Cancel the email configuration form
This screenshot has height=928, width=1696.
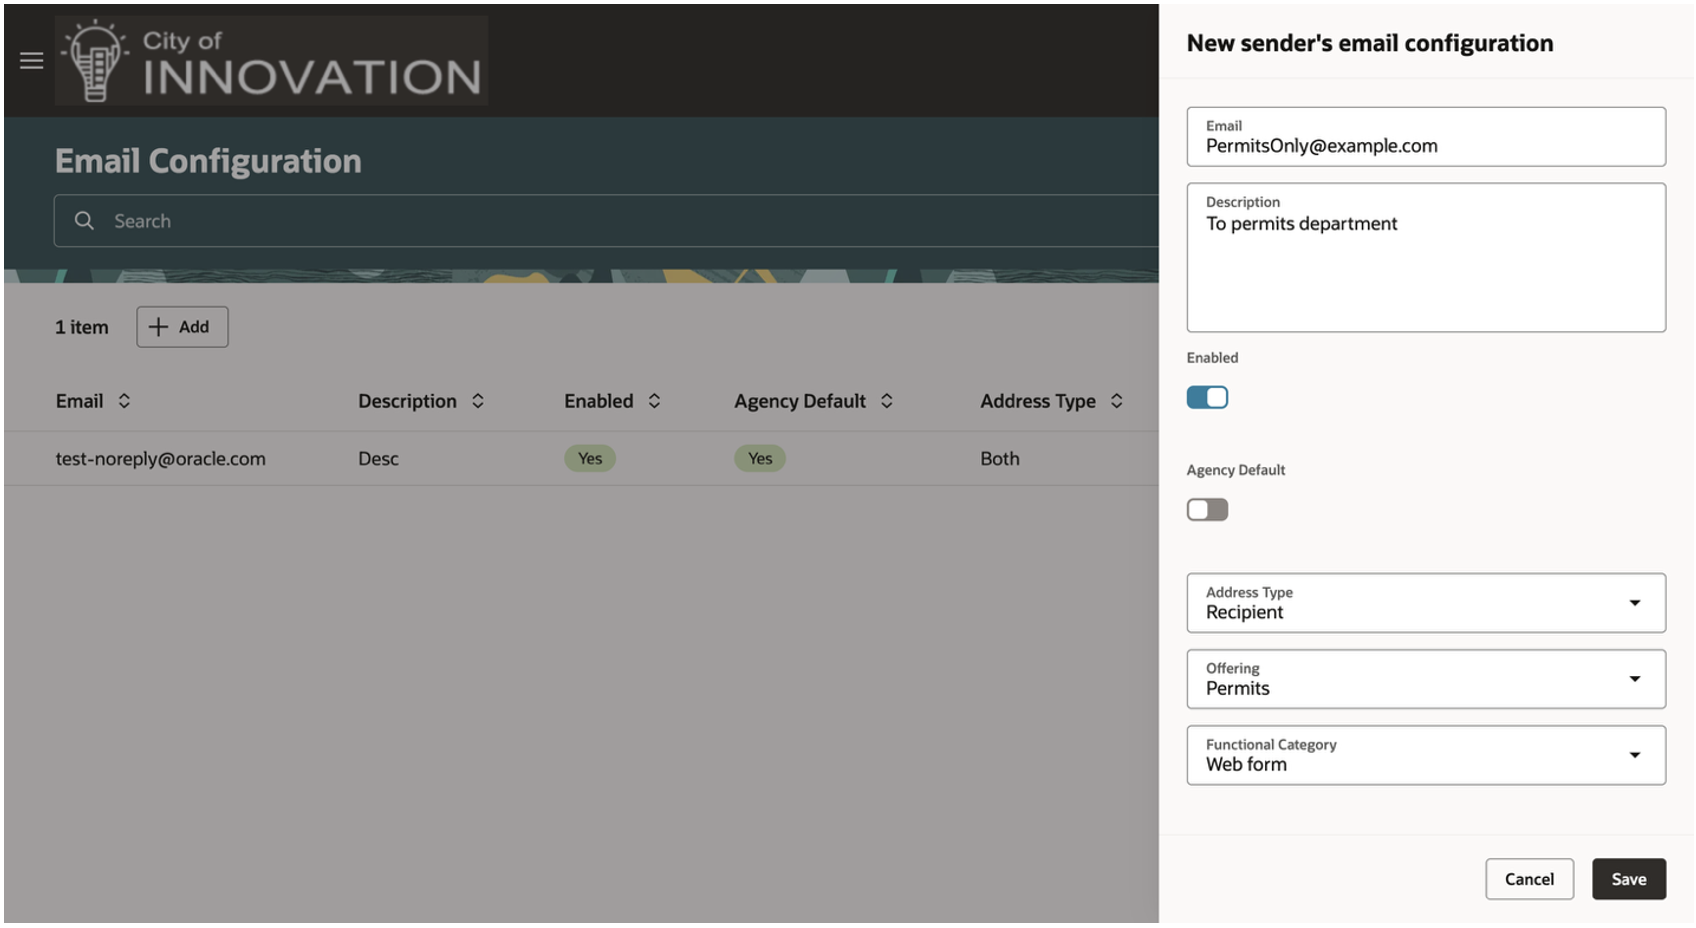coord(1529,879)
